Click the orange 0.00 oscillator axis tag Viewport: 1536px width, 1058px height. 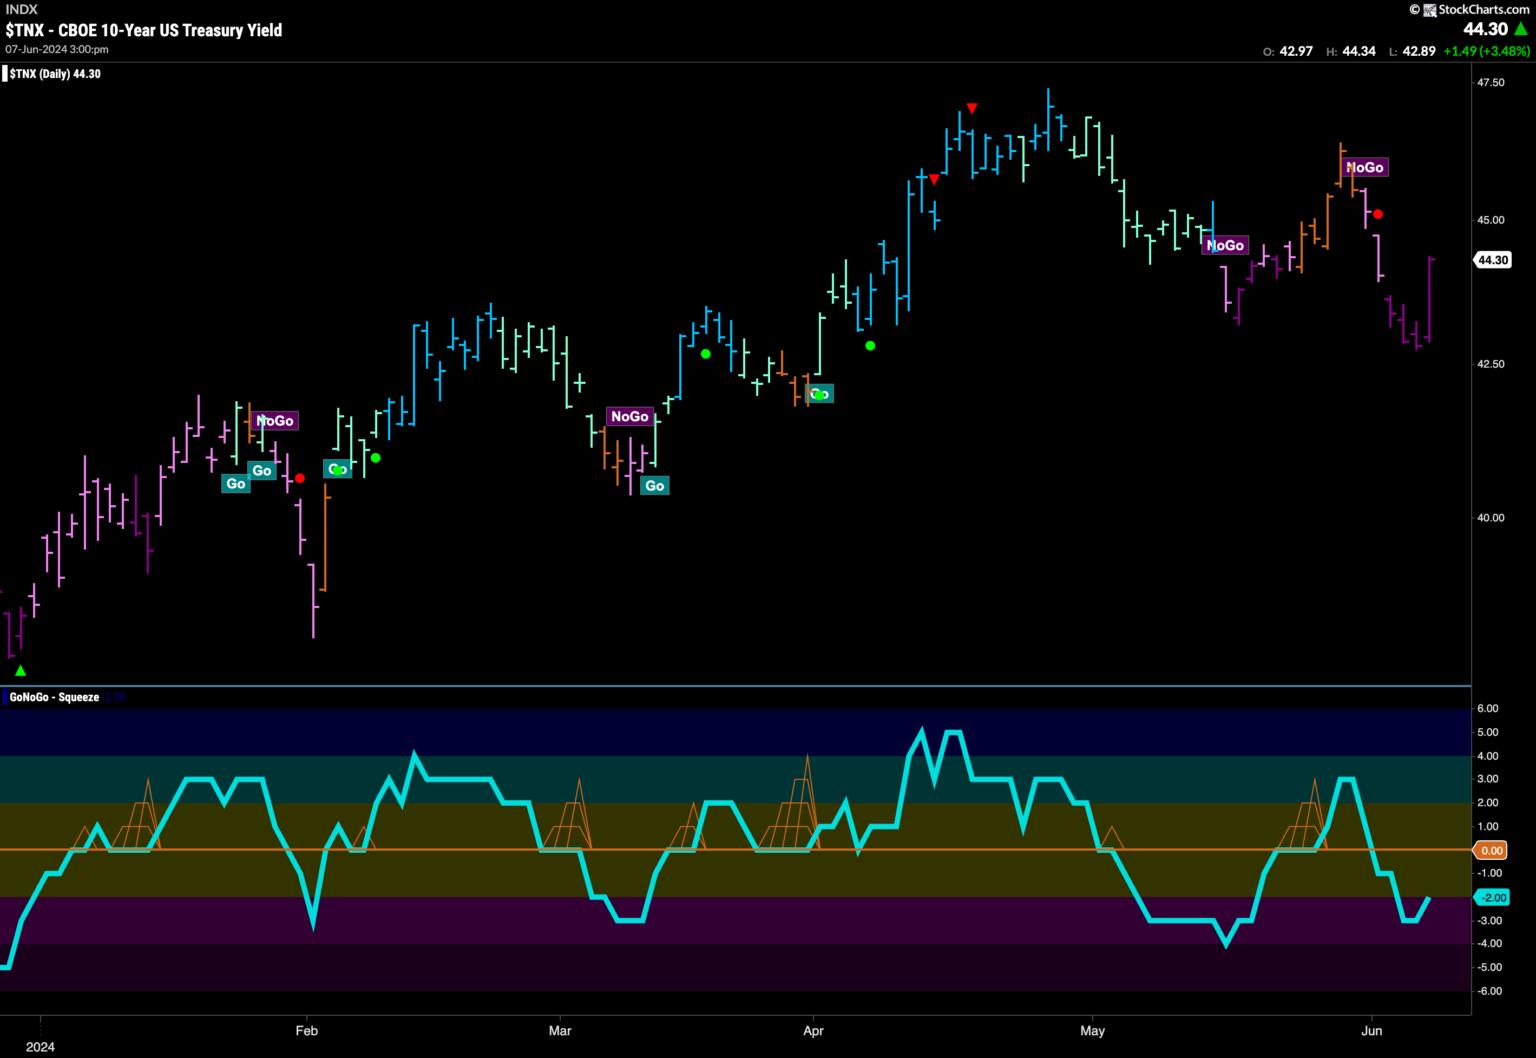pyautogui.click(x=1491, y=850)
